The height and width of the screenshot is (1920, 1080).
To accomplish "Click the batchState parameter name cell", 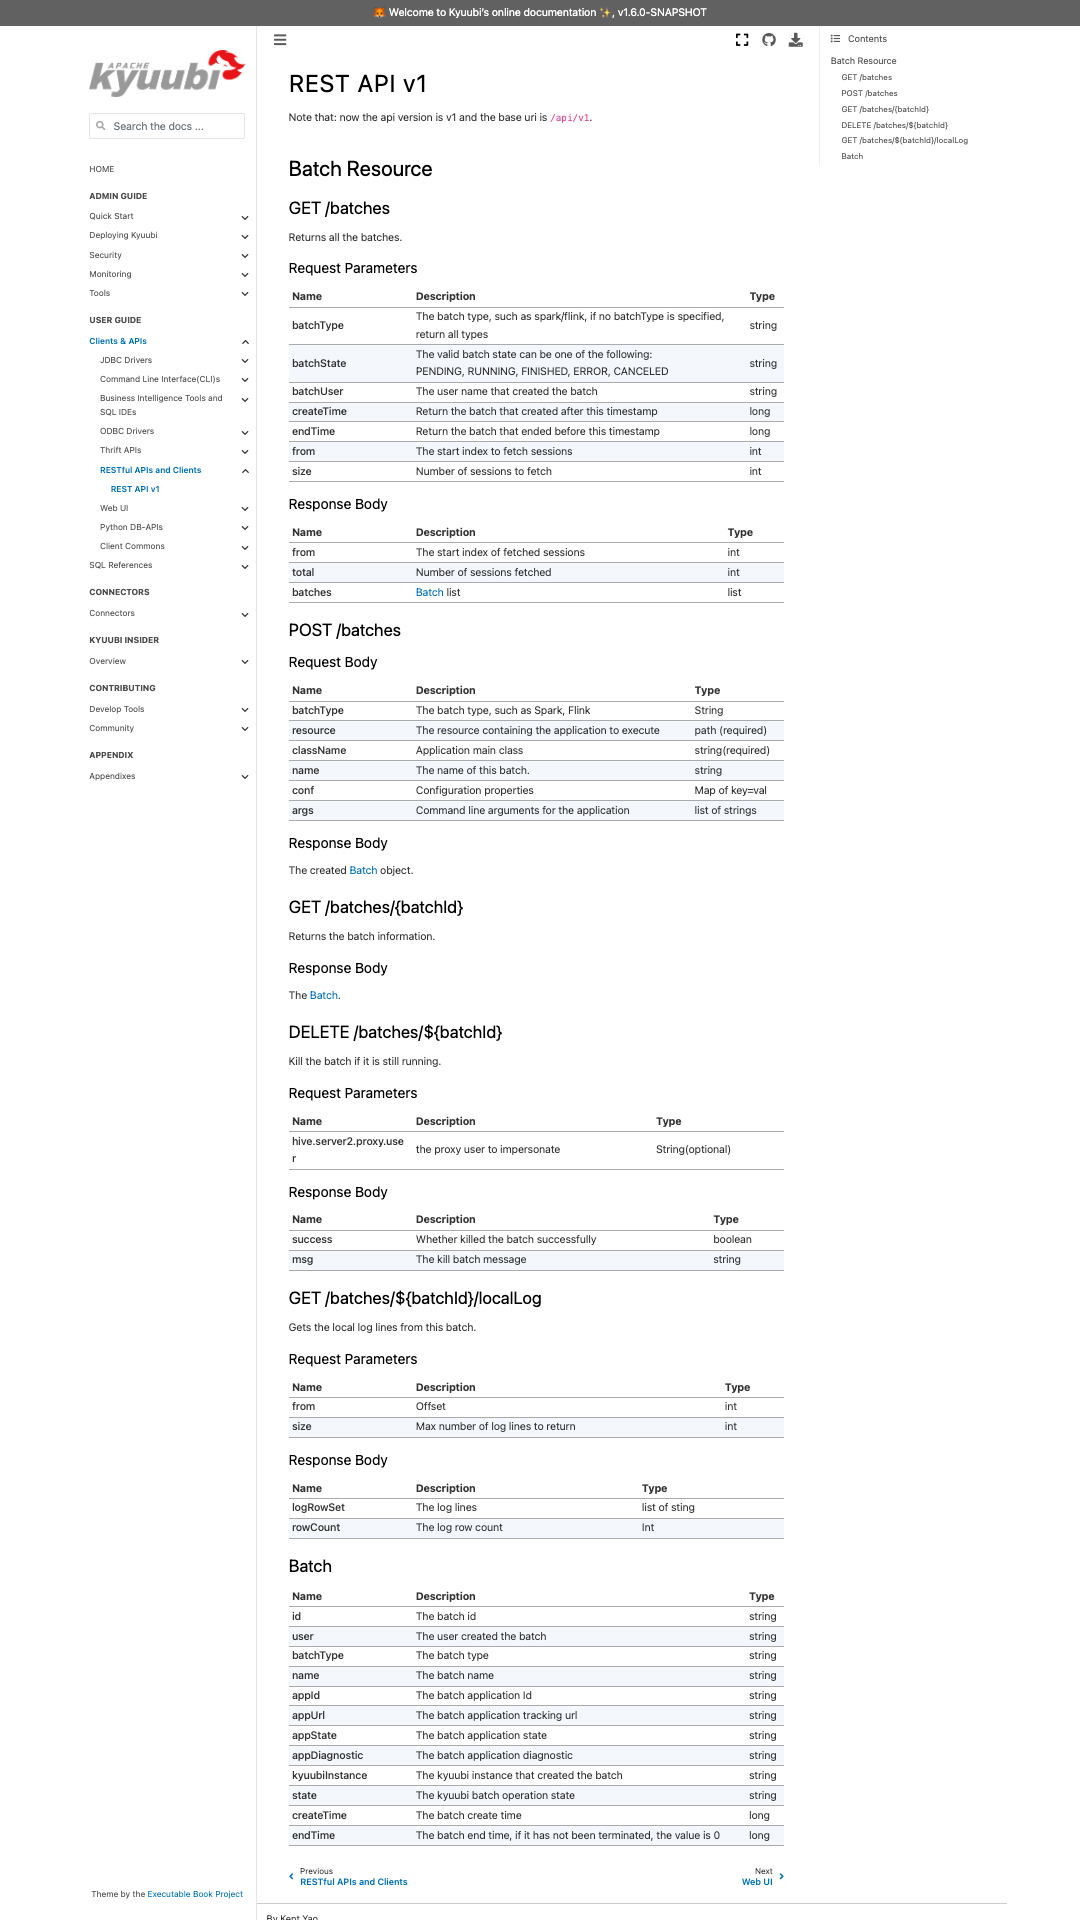I will [x=319, y=363].
